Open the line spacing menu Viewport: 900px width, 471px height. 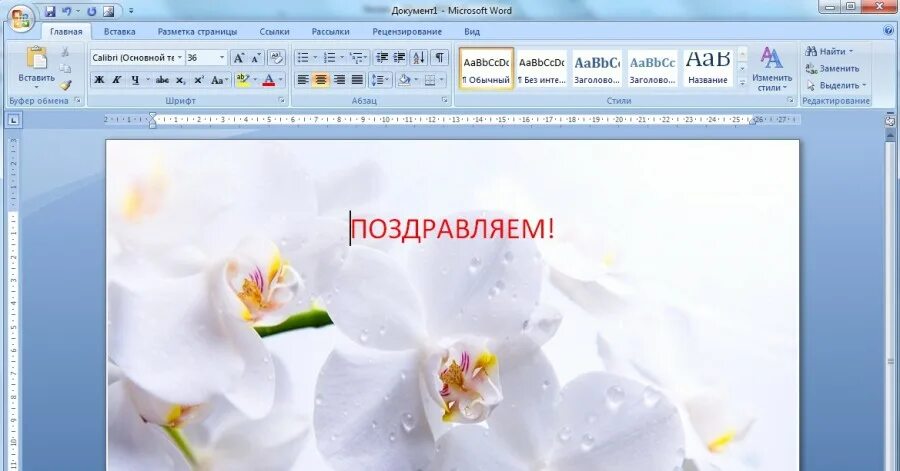coord(380,80)
